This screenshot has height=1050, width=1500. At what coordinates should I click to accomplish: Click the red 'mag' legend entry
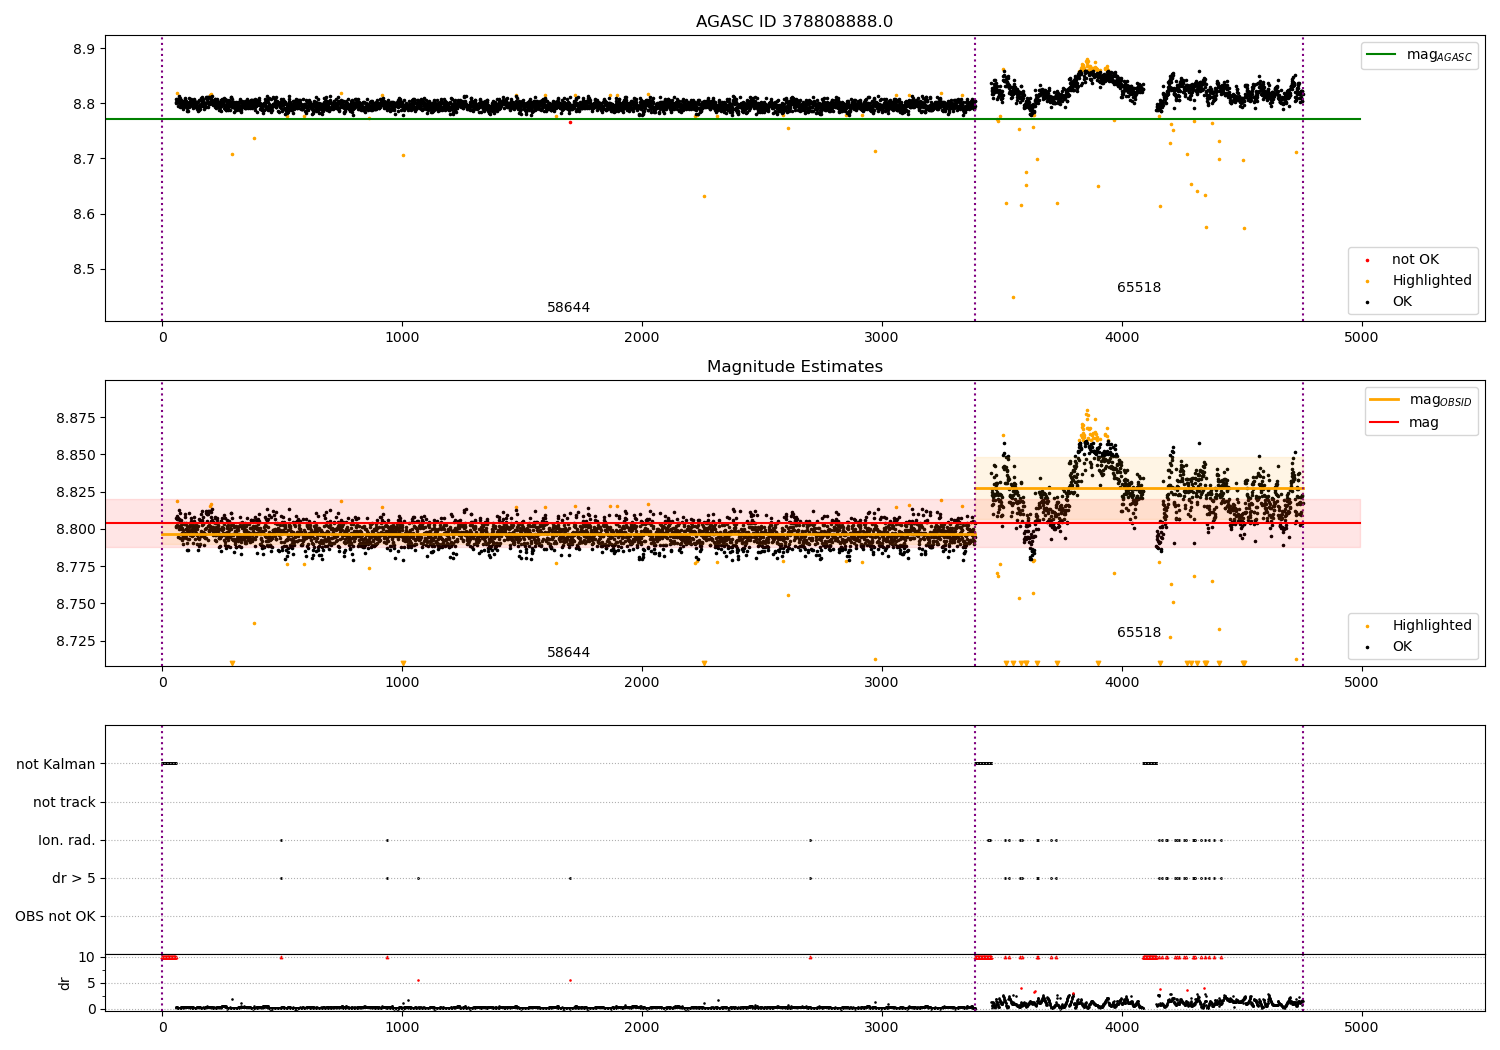pyautogui.click(x=1424, y=422)
